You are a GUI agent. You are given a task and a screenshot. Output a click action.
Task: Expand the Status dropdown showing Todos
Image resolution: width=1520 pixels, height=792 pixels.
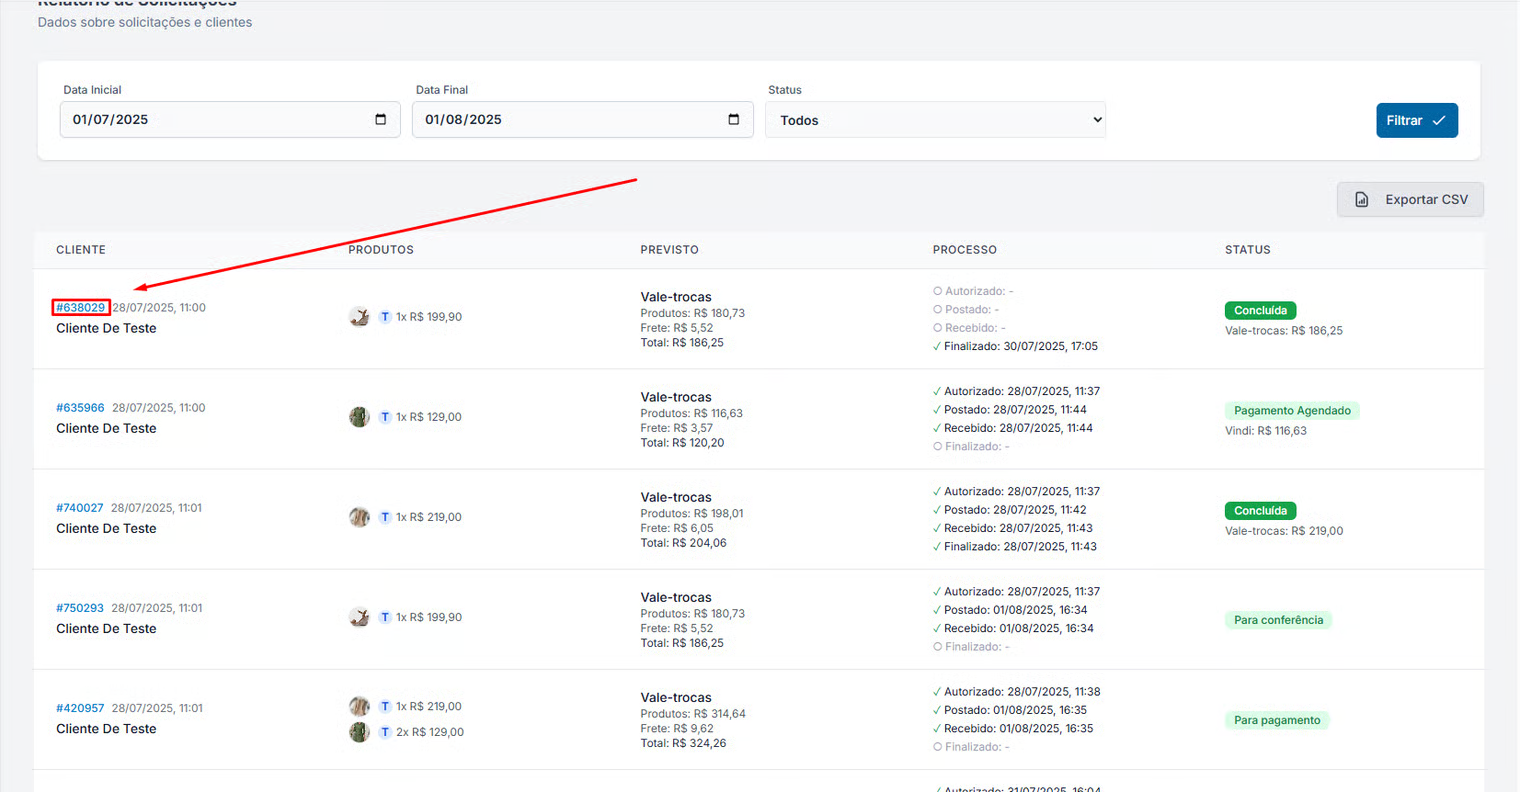pyautogui.click(x=935, y=120)
